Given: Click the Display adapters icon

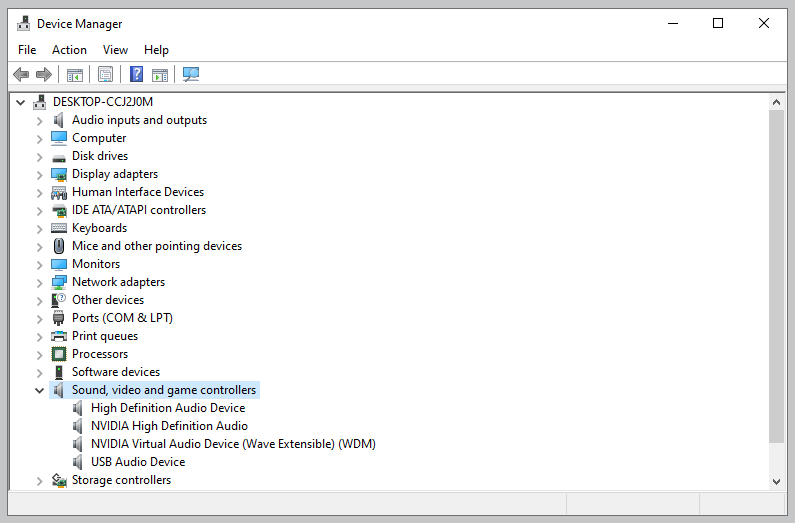Looking at the screenshot, I should (x=59, y=174).
